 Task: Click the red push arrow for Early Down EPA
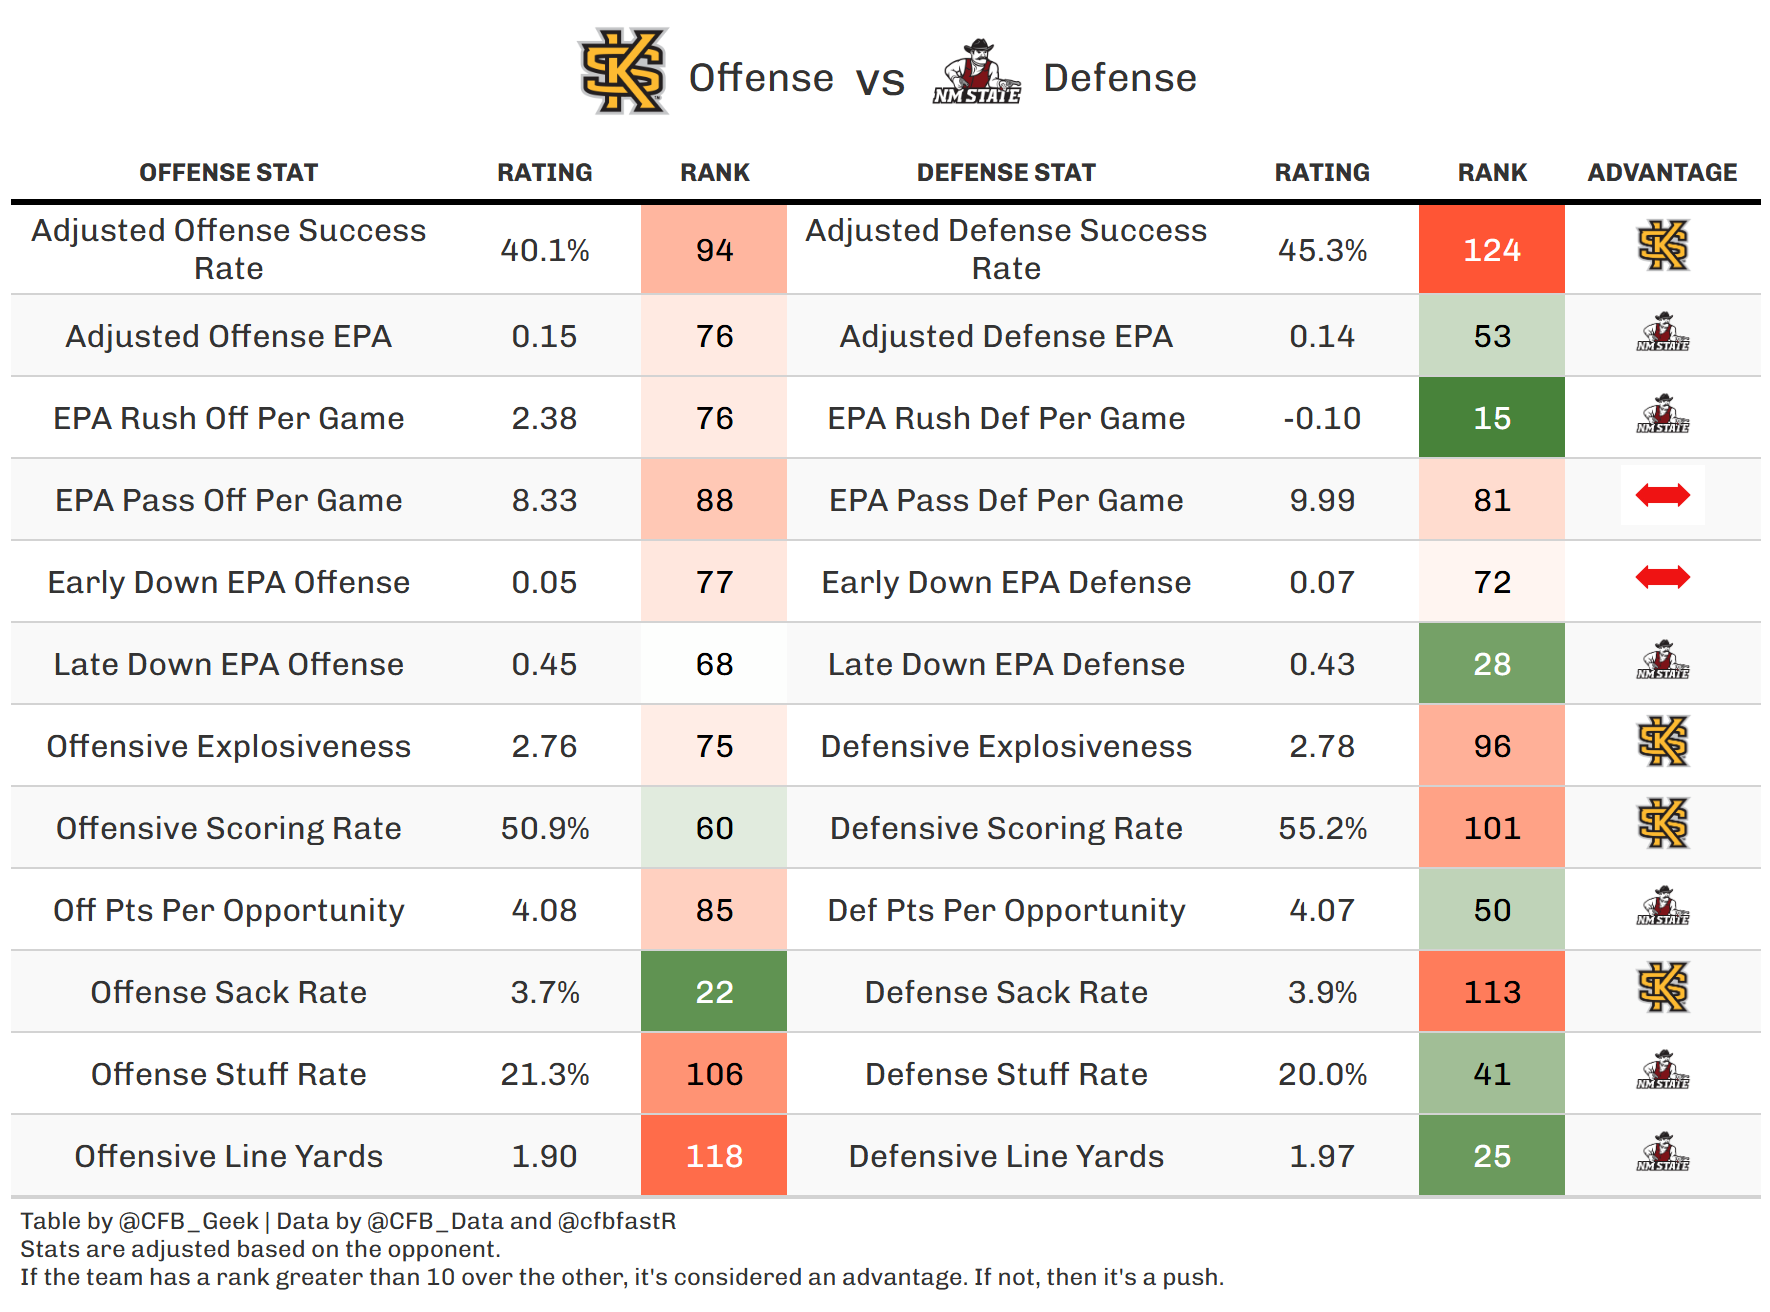pos(1662,577)
